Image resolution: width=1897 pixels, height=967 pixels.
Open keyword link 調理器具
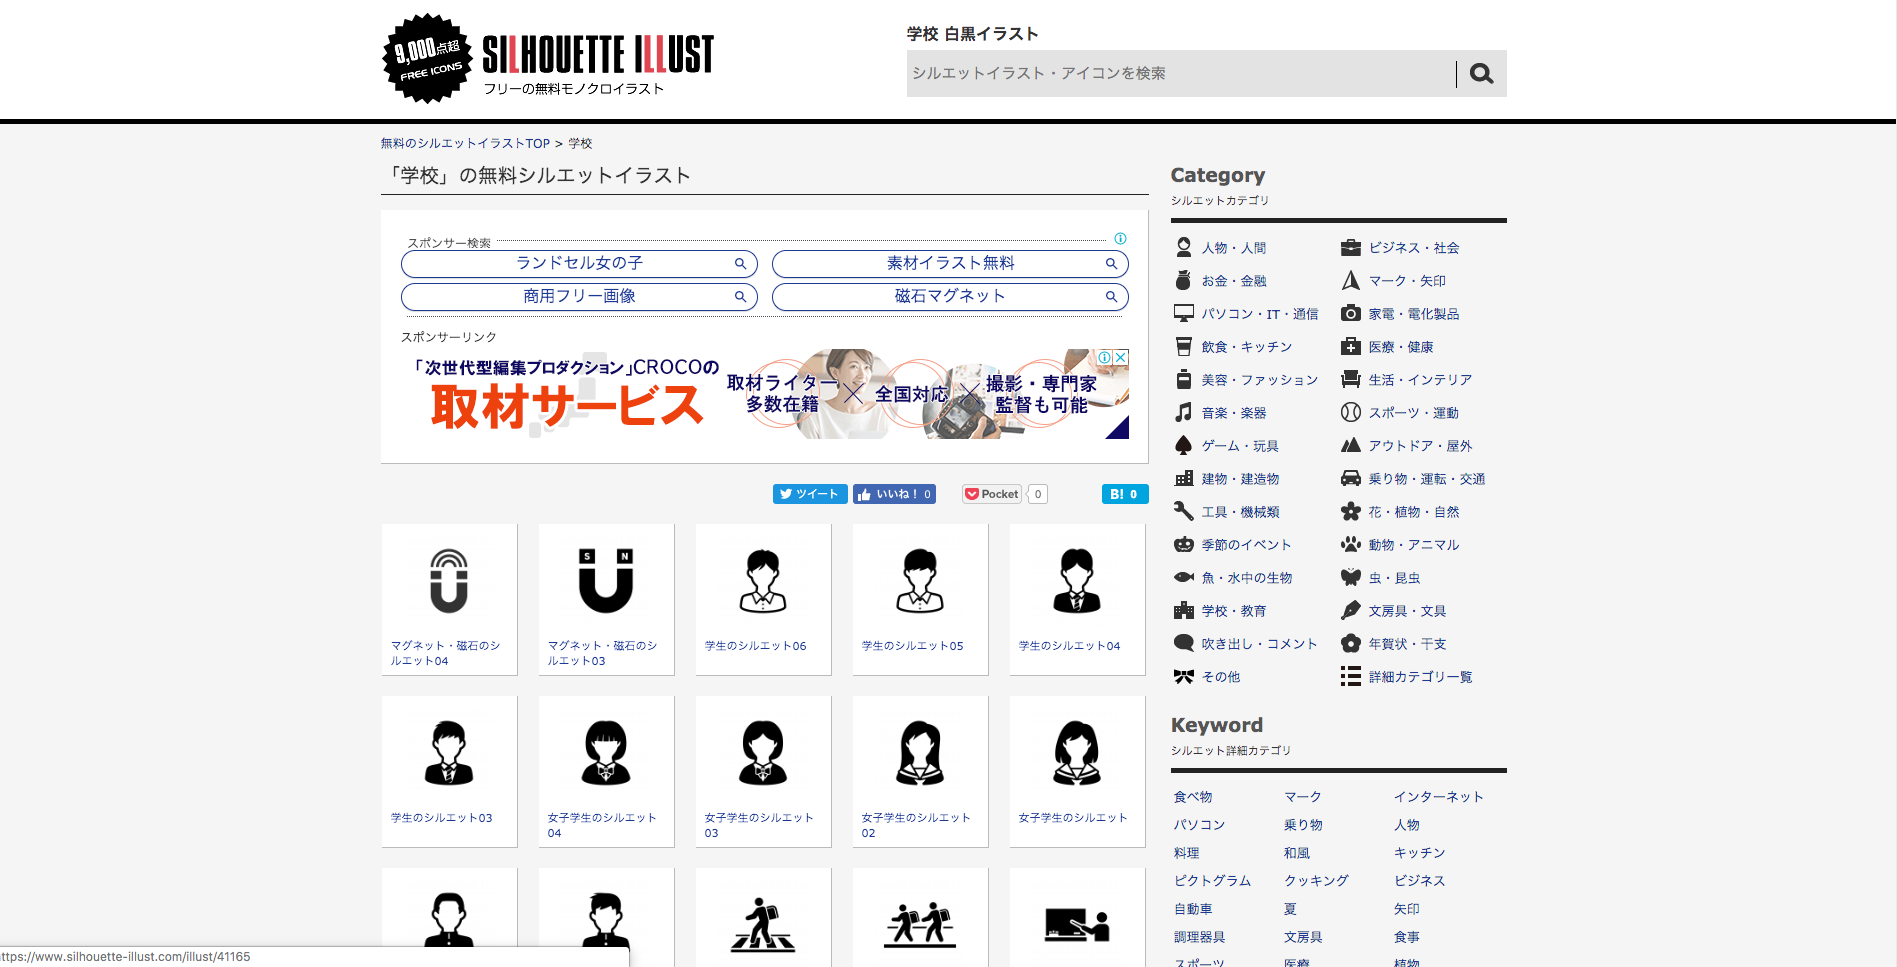pos(1199,937)
